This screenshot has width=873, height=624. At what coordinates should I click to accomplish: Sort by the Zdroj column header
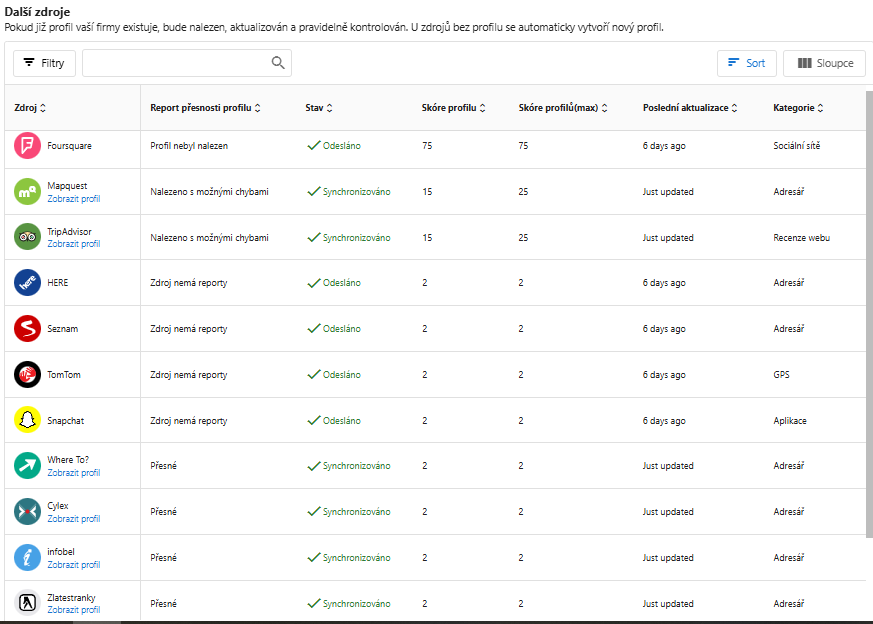click(30, 108)
